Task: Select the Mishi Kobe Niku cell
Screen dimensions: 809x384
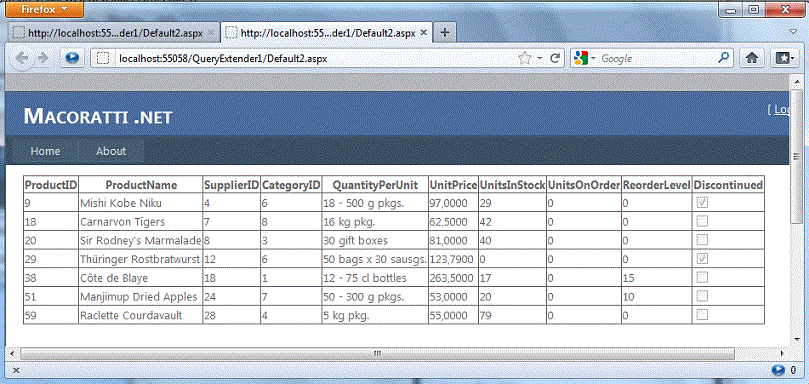Action: 141,203
